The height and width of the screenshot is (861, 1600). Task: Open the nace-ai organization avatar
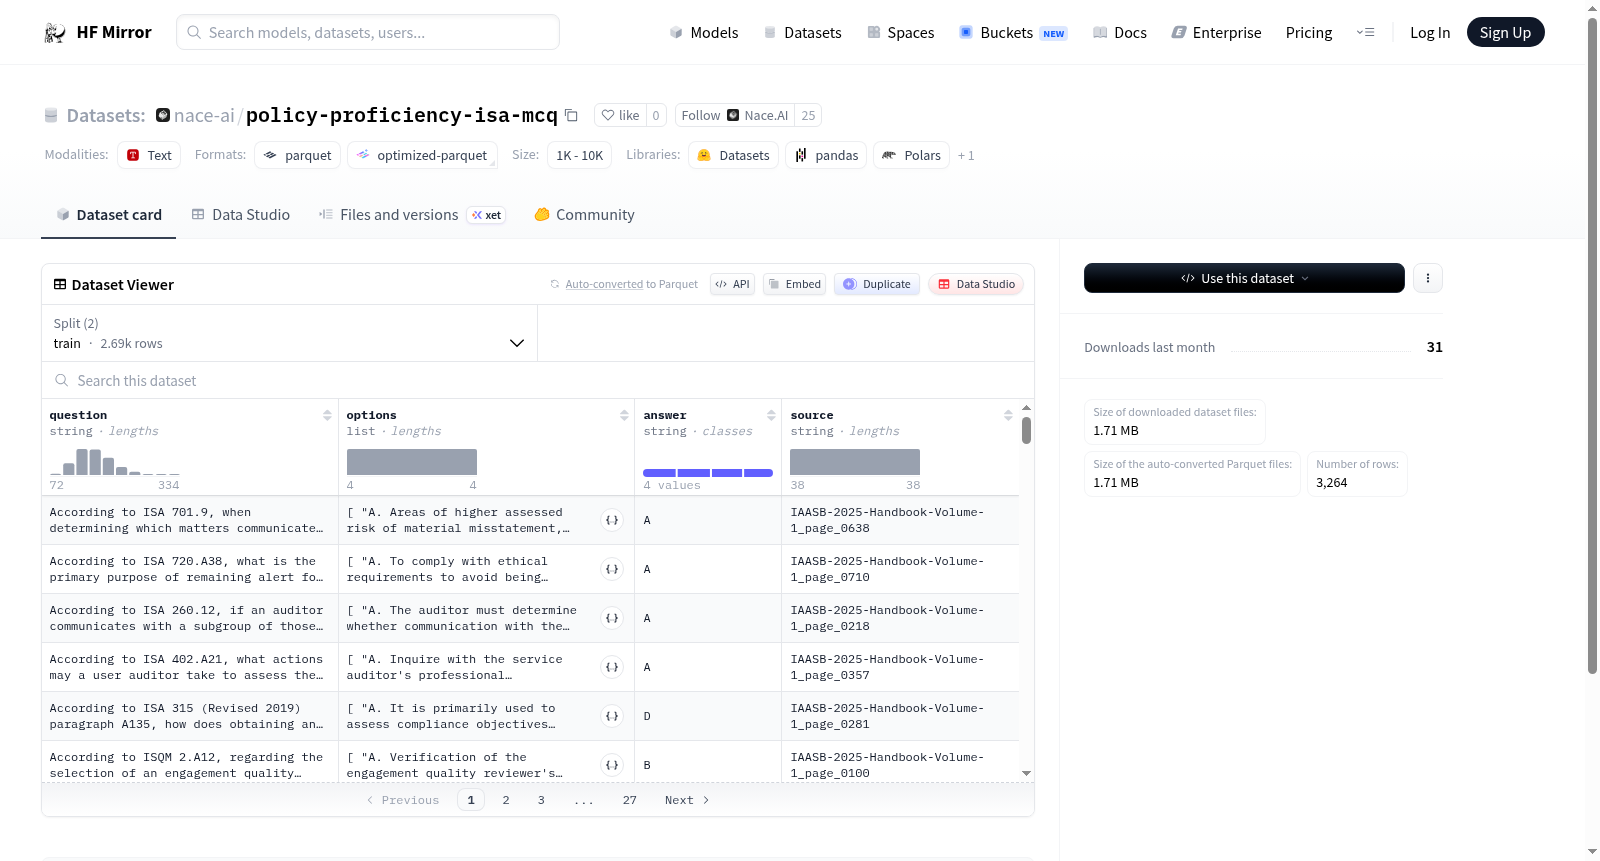pos(163,115)
